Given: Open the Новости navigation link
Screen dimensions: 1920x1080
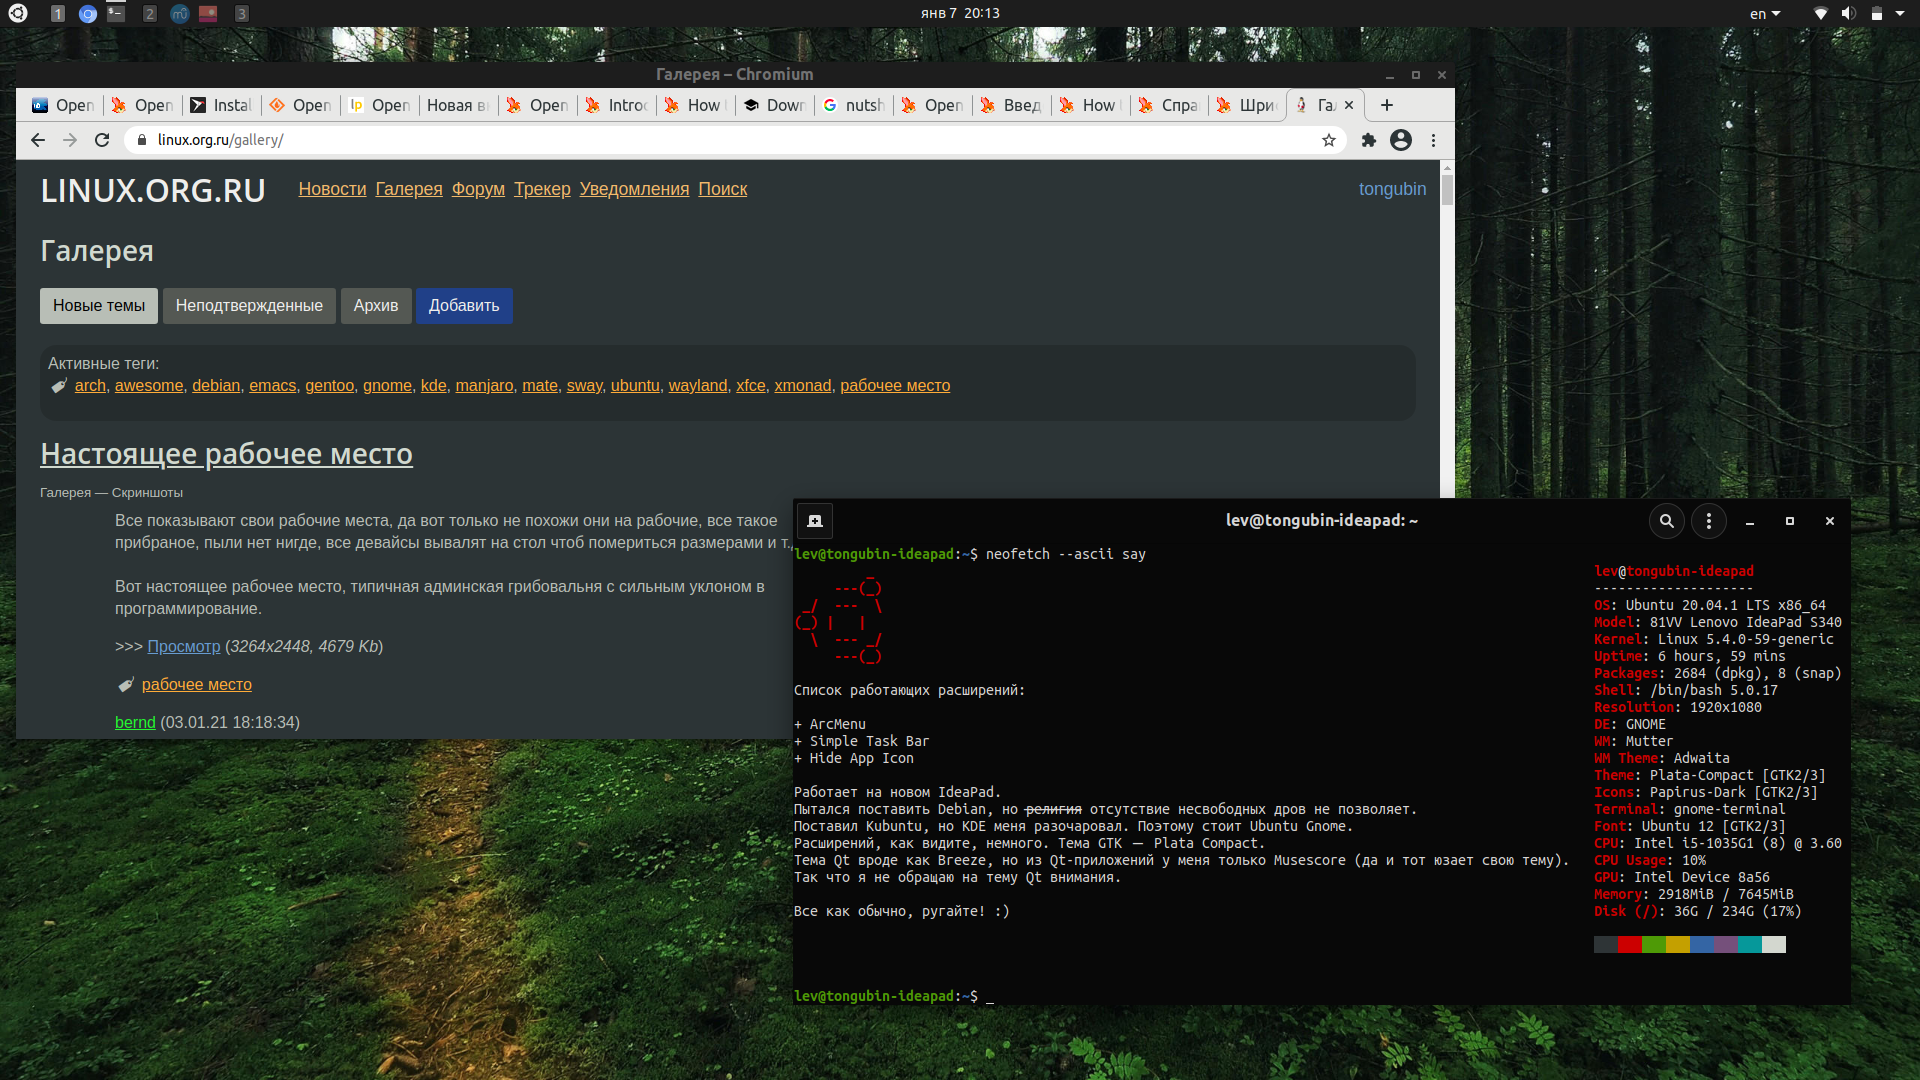Looking at the screenshot, I should coord(332,189).
